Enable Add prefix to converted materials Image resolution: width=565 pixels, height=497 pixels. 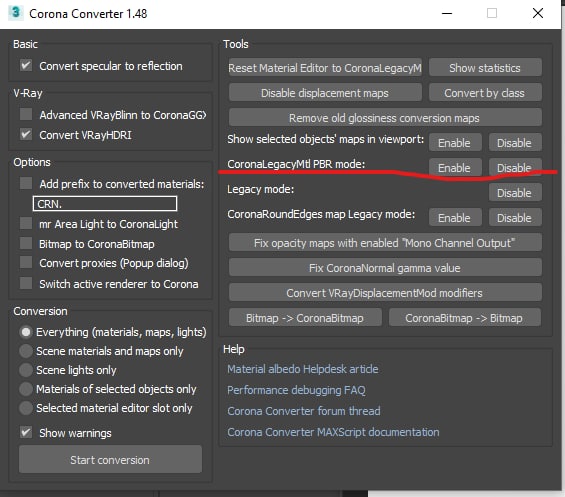(x=26, y=183)
